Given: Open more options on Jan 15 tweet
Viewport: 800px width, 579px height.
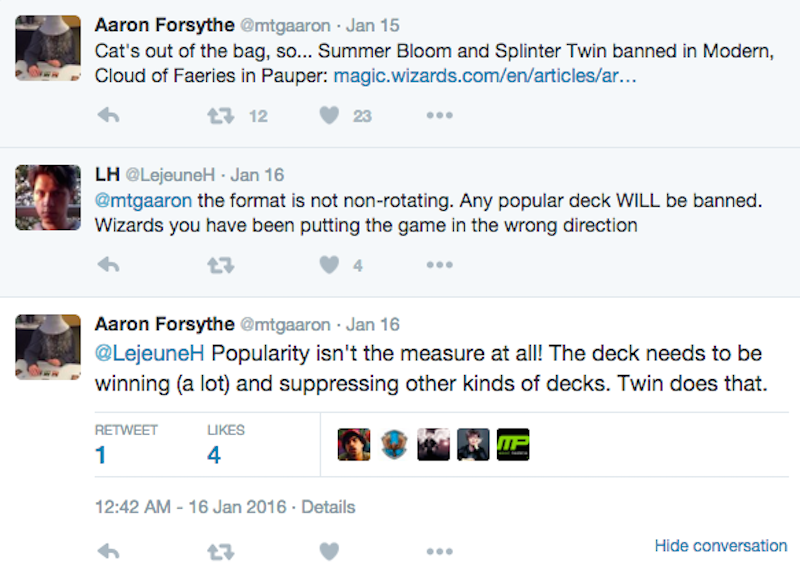Looking at the screenshot, I should (x=439, y=115).
